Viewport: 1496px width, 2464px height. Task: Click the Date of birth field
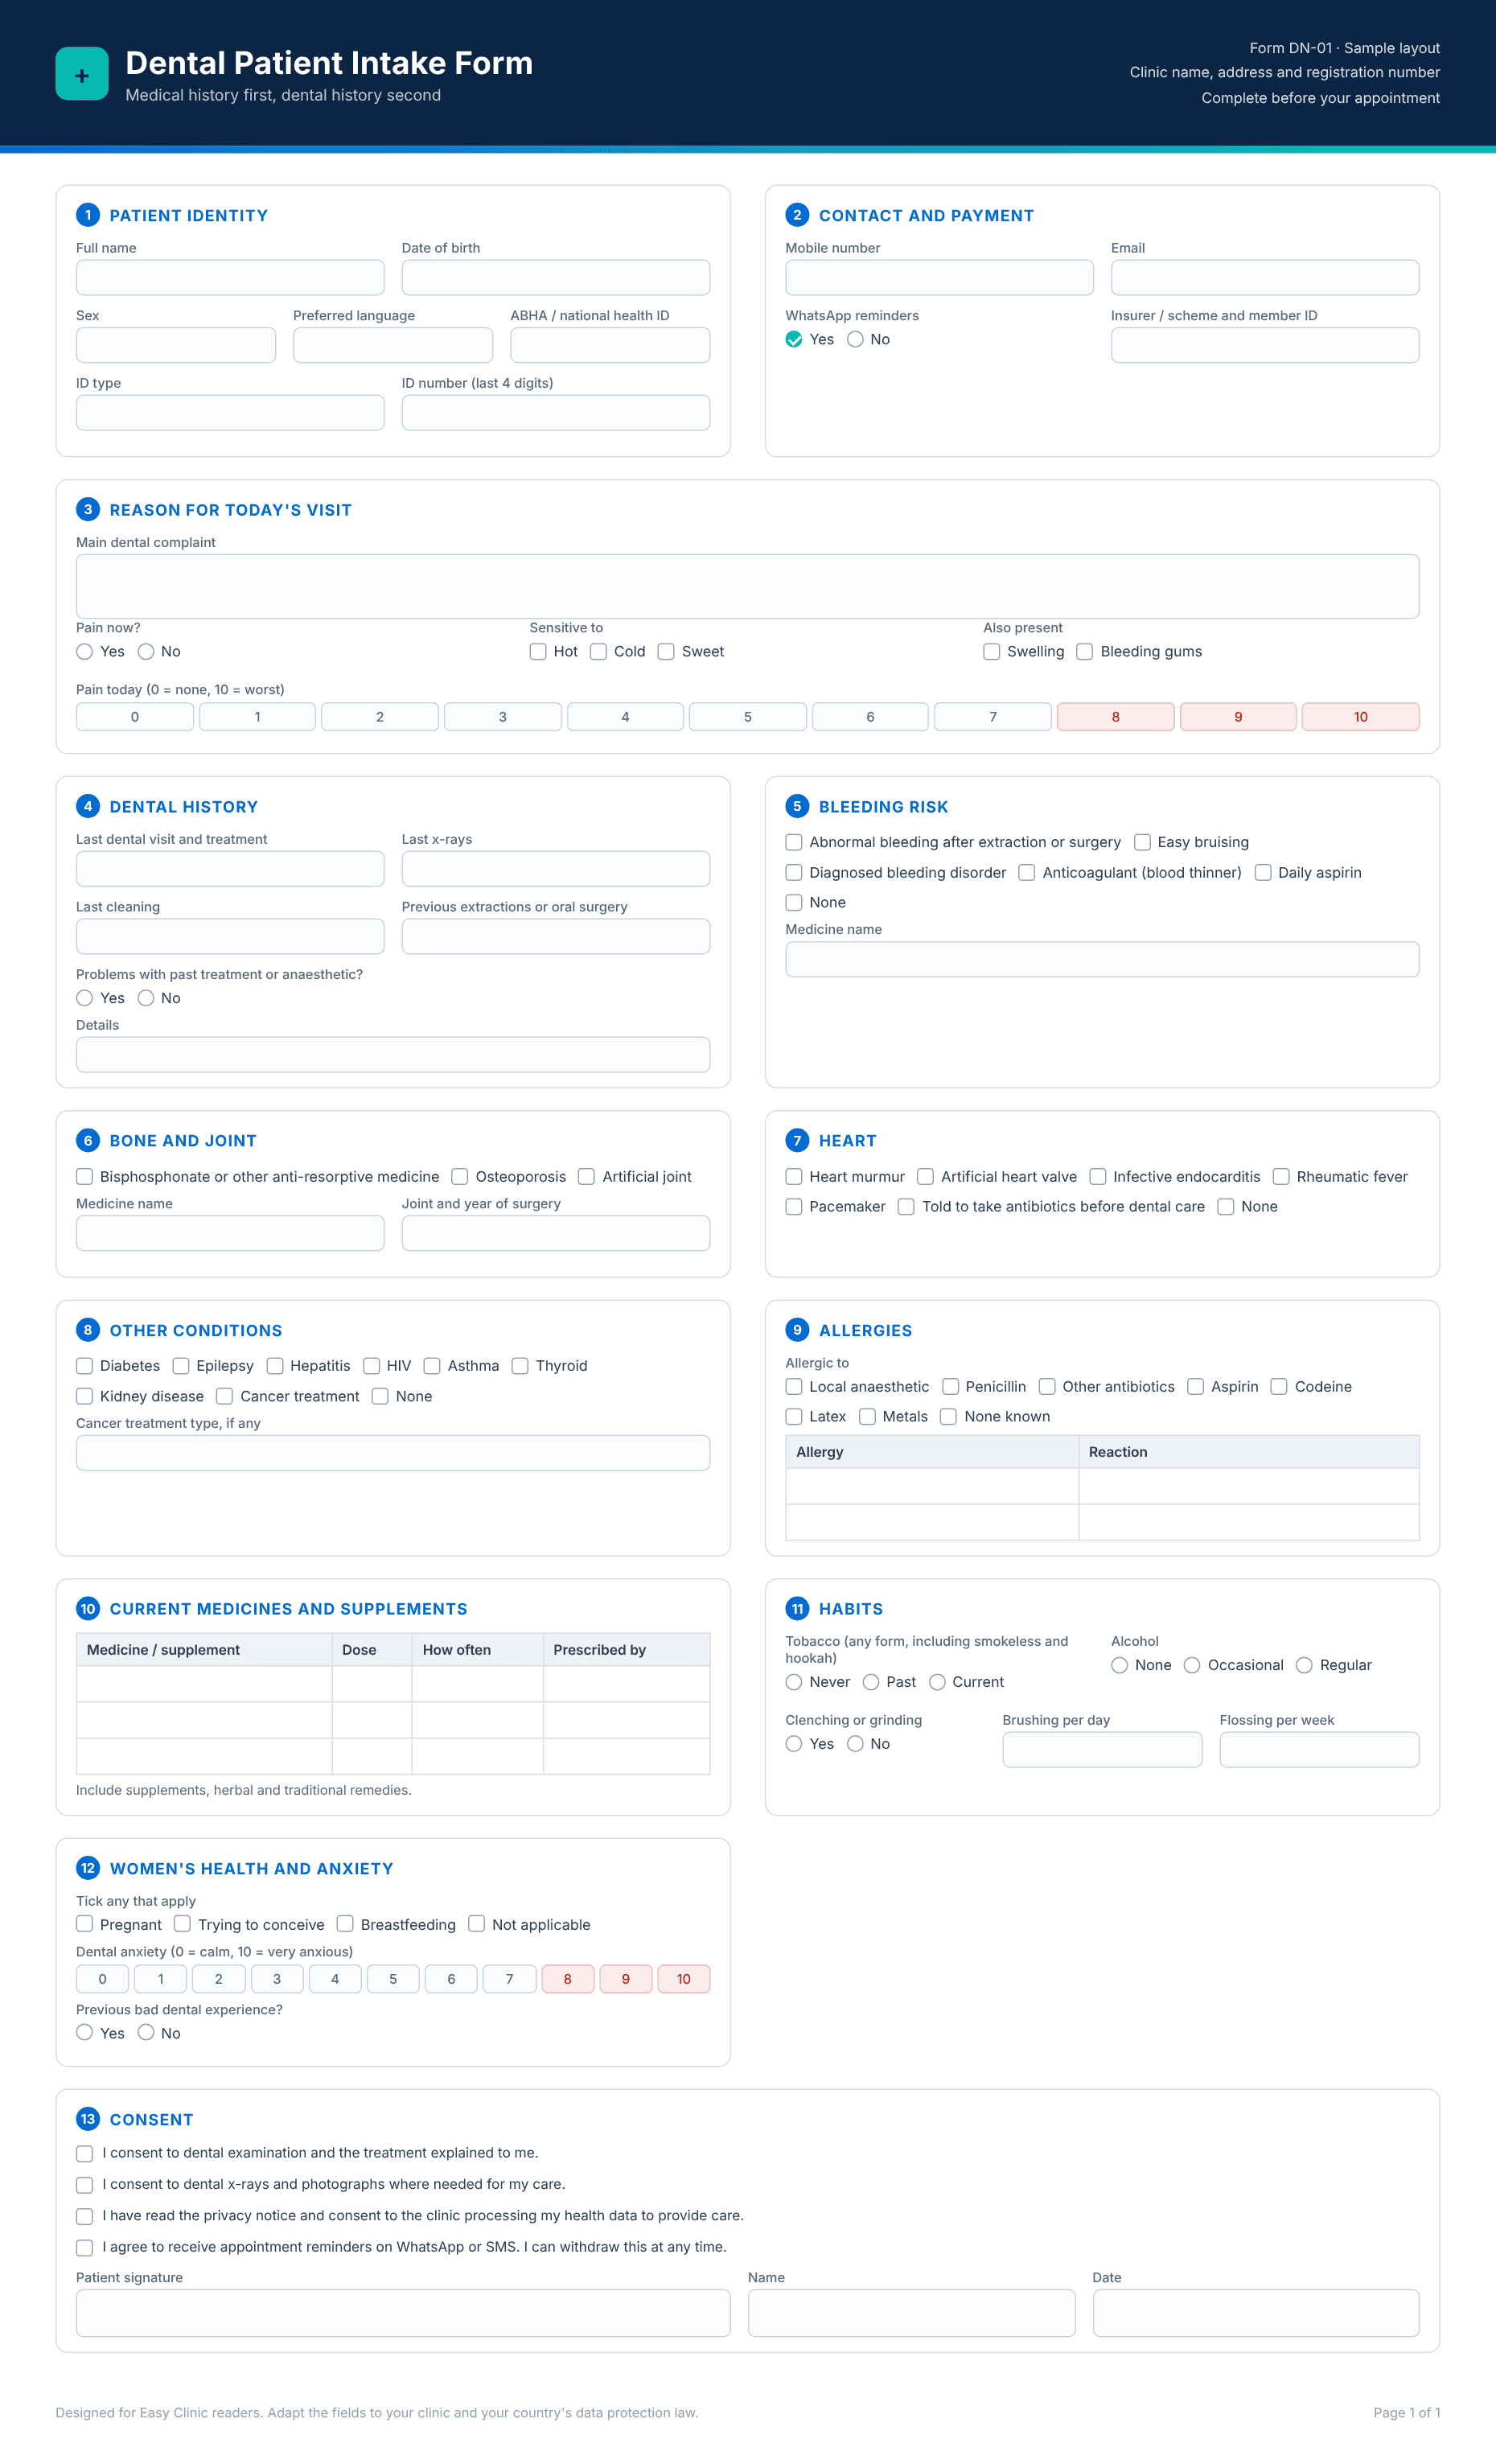(556, 278)
